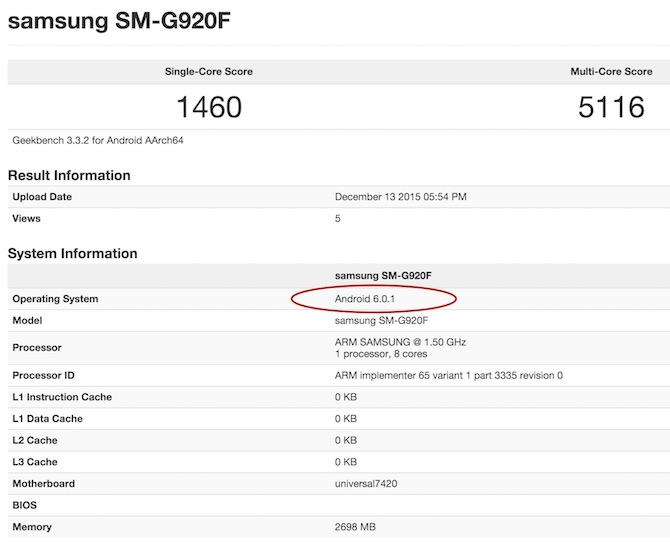This screenshot has width=670, height=542.
Task: Select the L1 Instruction Cache row label
Action: (62, 397)
